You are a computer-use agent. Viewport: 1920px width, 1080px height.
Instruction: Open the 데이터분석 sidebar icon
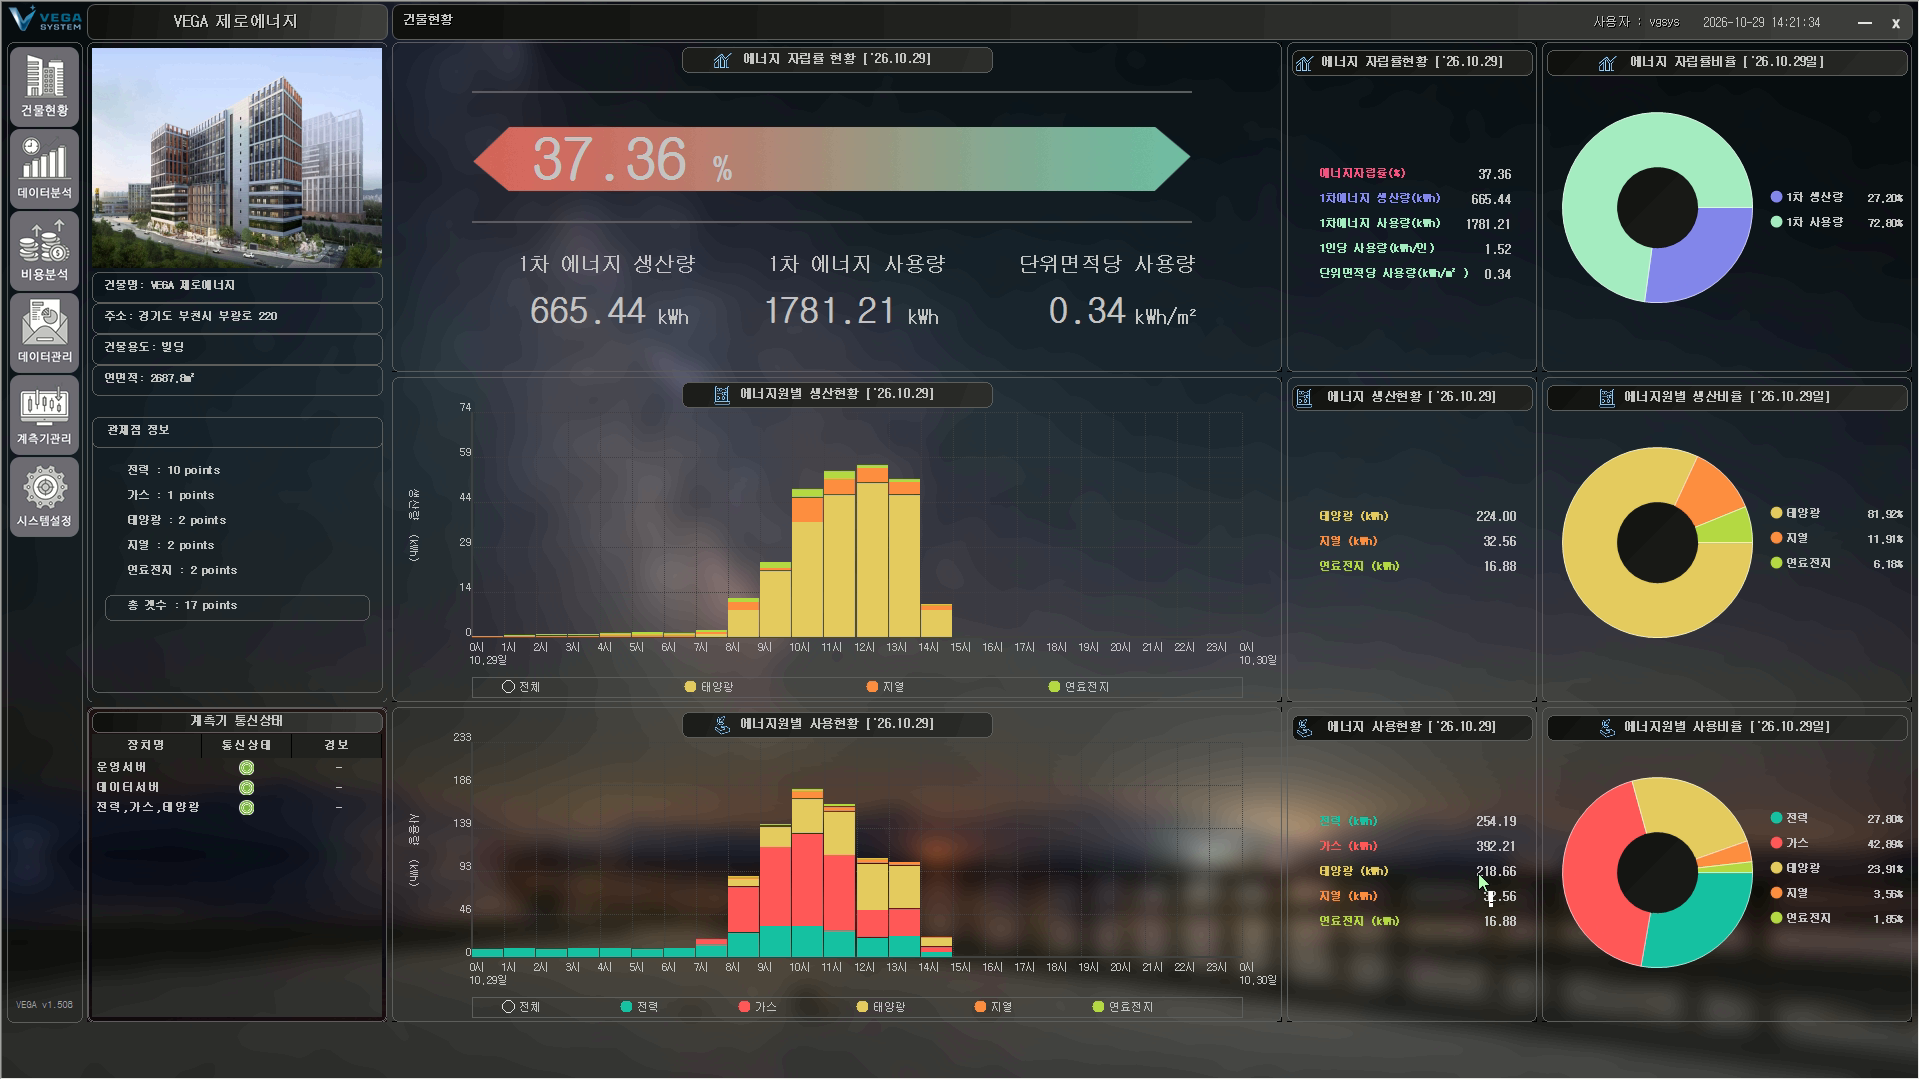[x=44, y=168]
